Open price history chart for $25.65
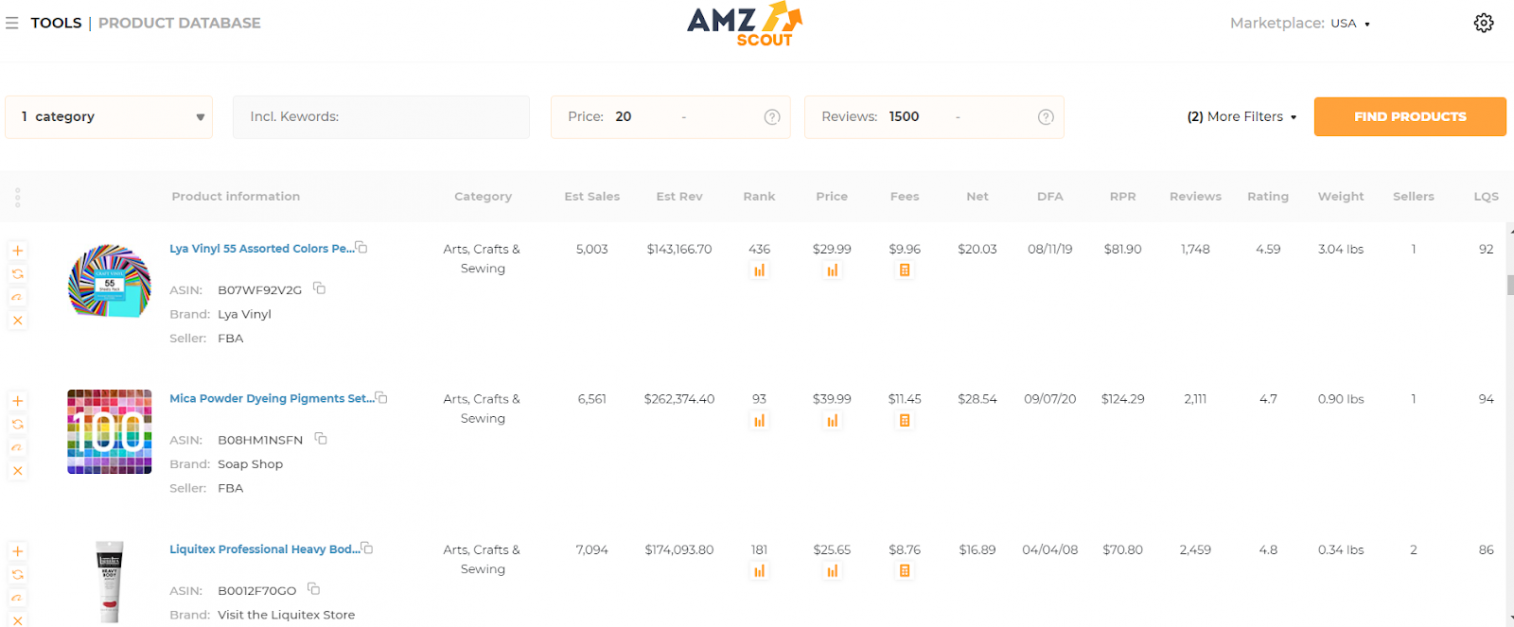The width and height of the screenshot is (1514, 627). click(832, 571)
